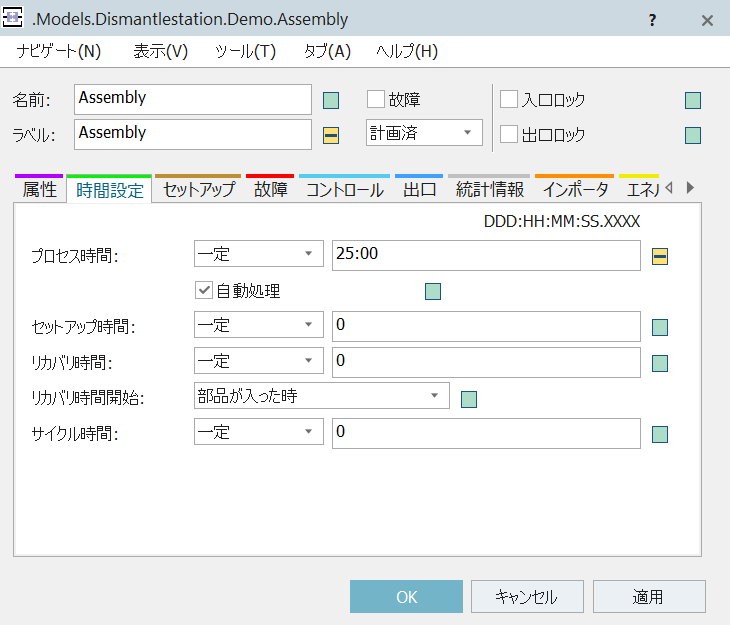Toggle the yellow inheritance square beside ラベル field
This screenshot has height=625, width=730.
click(x=331, y=136)
